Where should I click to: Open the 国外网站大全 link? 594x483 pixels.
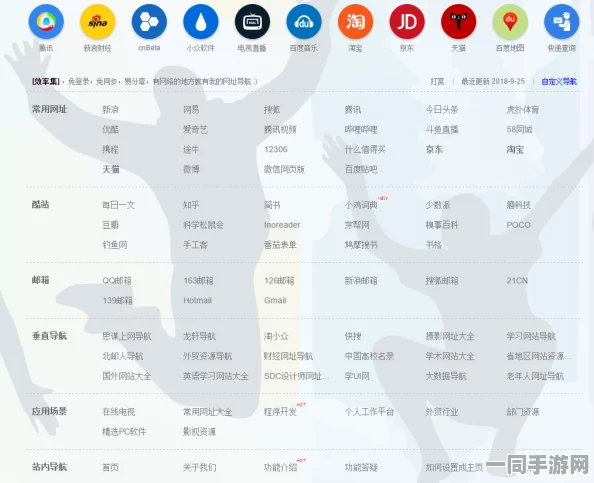click(x=127, y=376)
